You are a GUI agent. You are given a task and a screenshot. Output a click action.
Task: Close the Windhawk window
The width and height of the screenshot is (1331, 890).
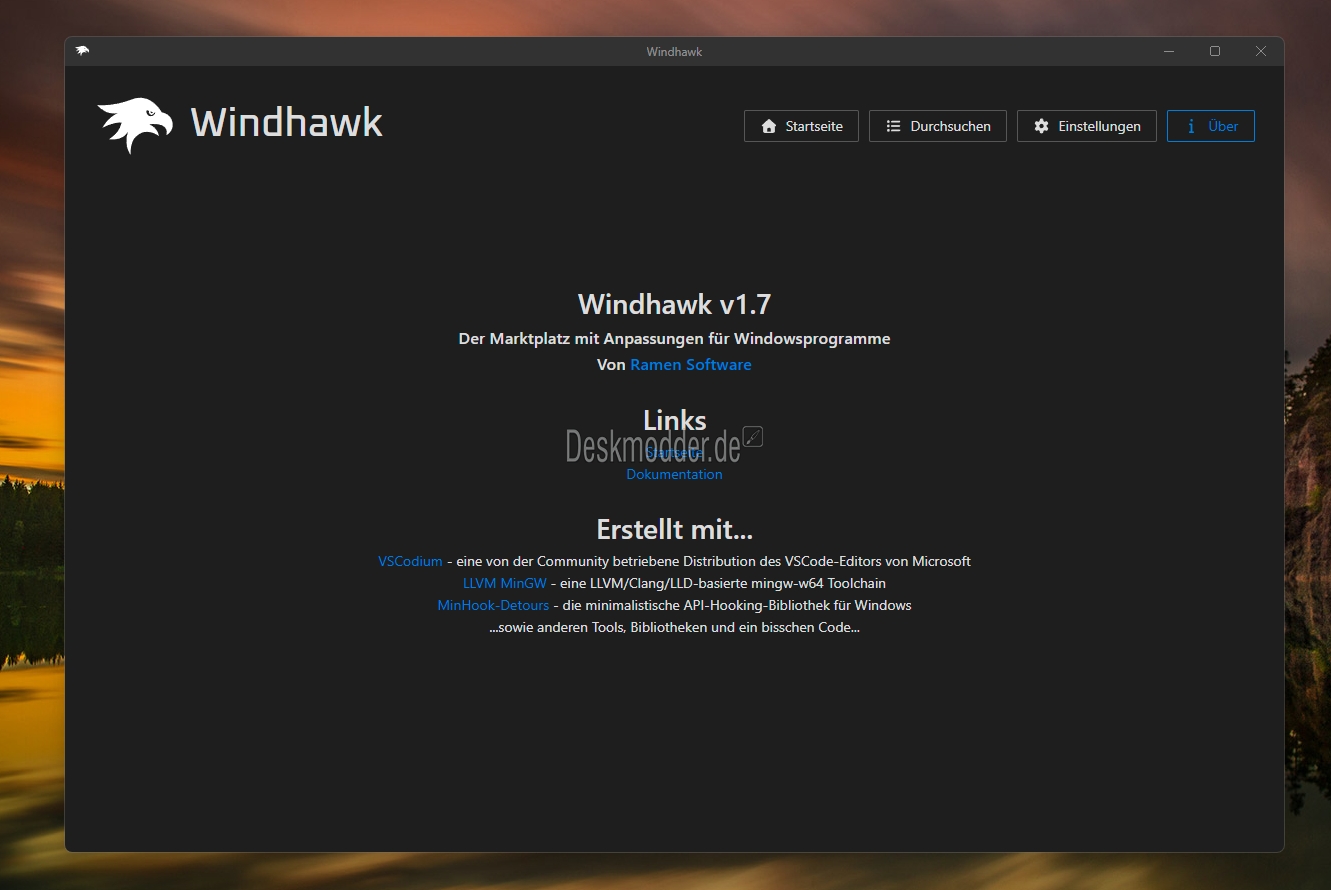coord(1261,51)
